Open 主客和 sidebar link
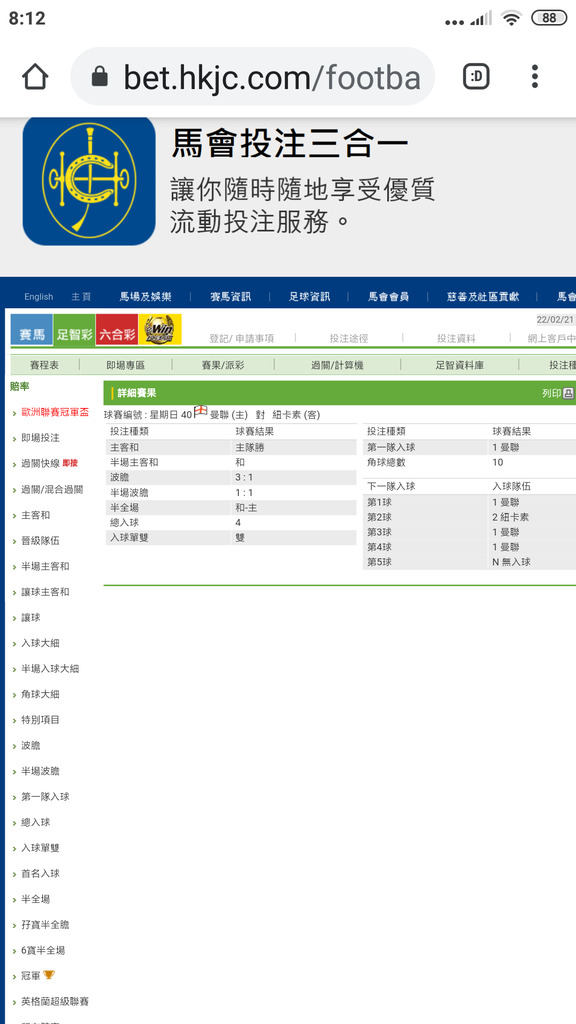The width and height of the screenshot is (576, 1024). [35, 515]
